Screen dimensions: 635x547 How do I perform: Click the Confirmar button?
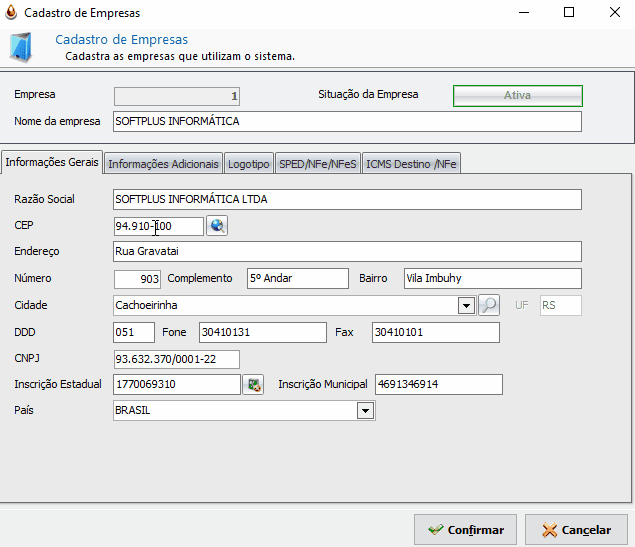coord(465,530)
